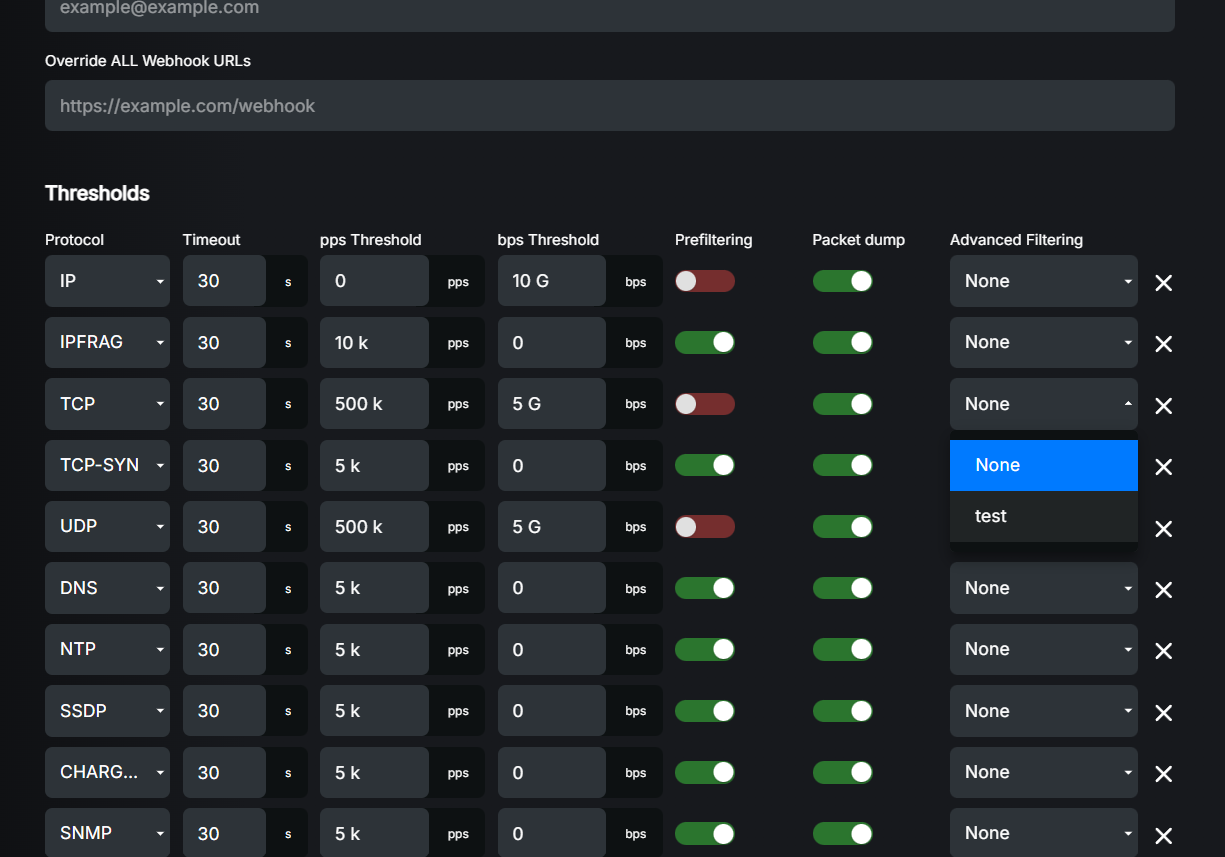This screenshot has height=857, width=1225.
Task: Delete the TCP threshold row
Action: (x=1163, y=406)
